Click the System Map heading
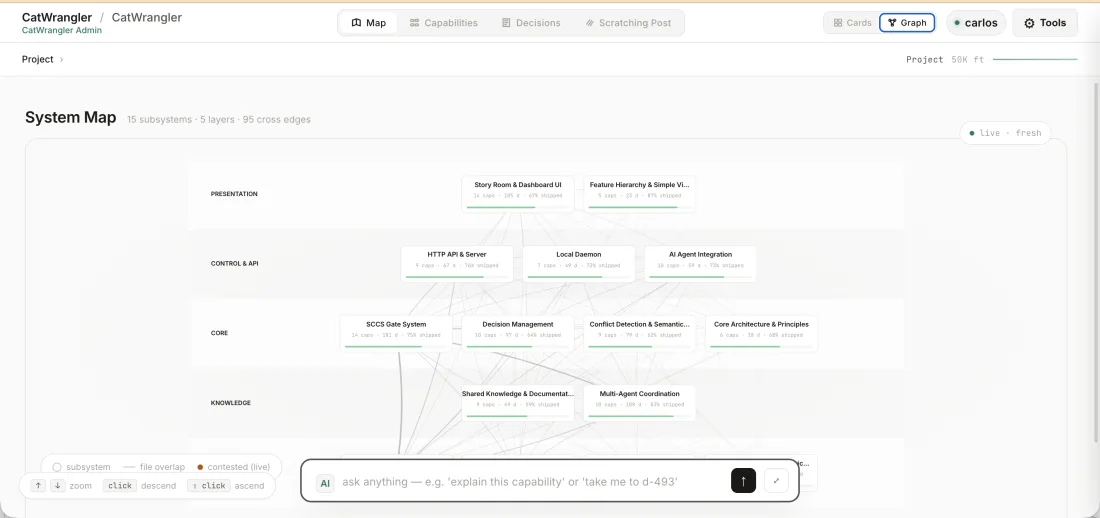The width and height of the screenshot is (1100, 518). (71, 117)
